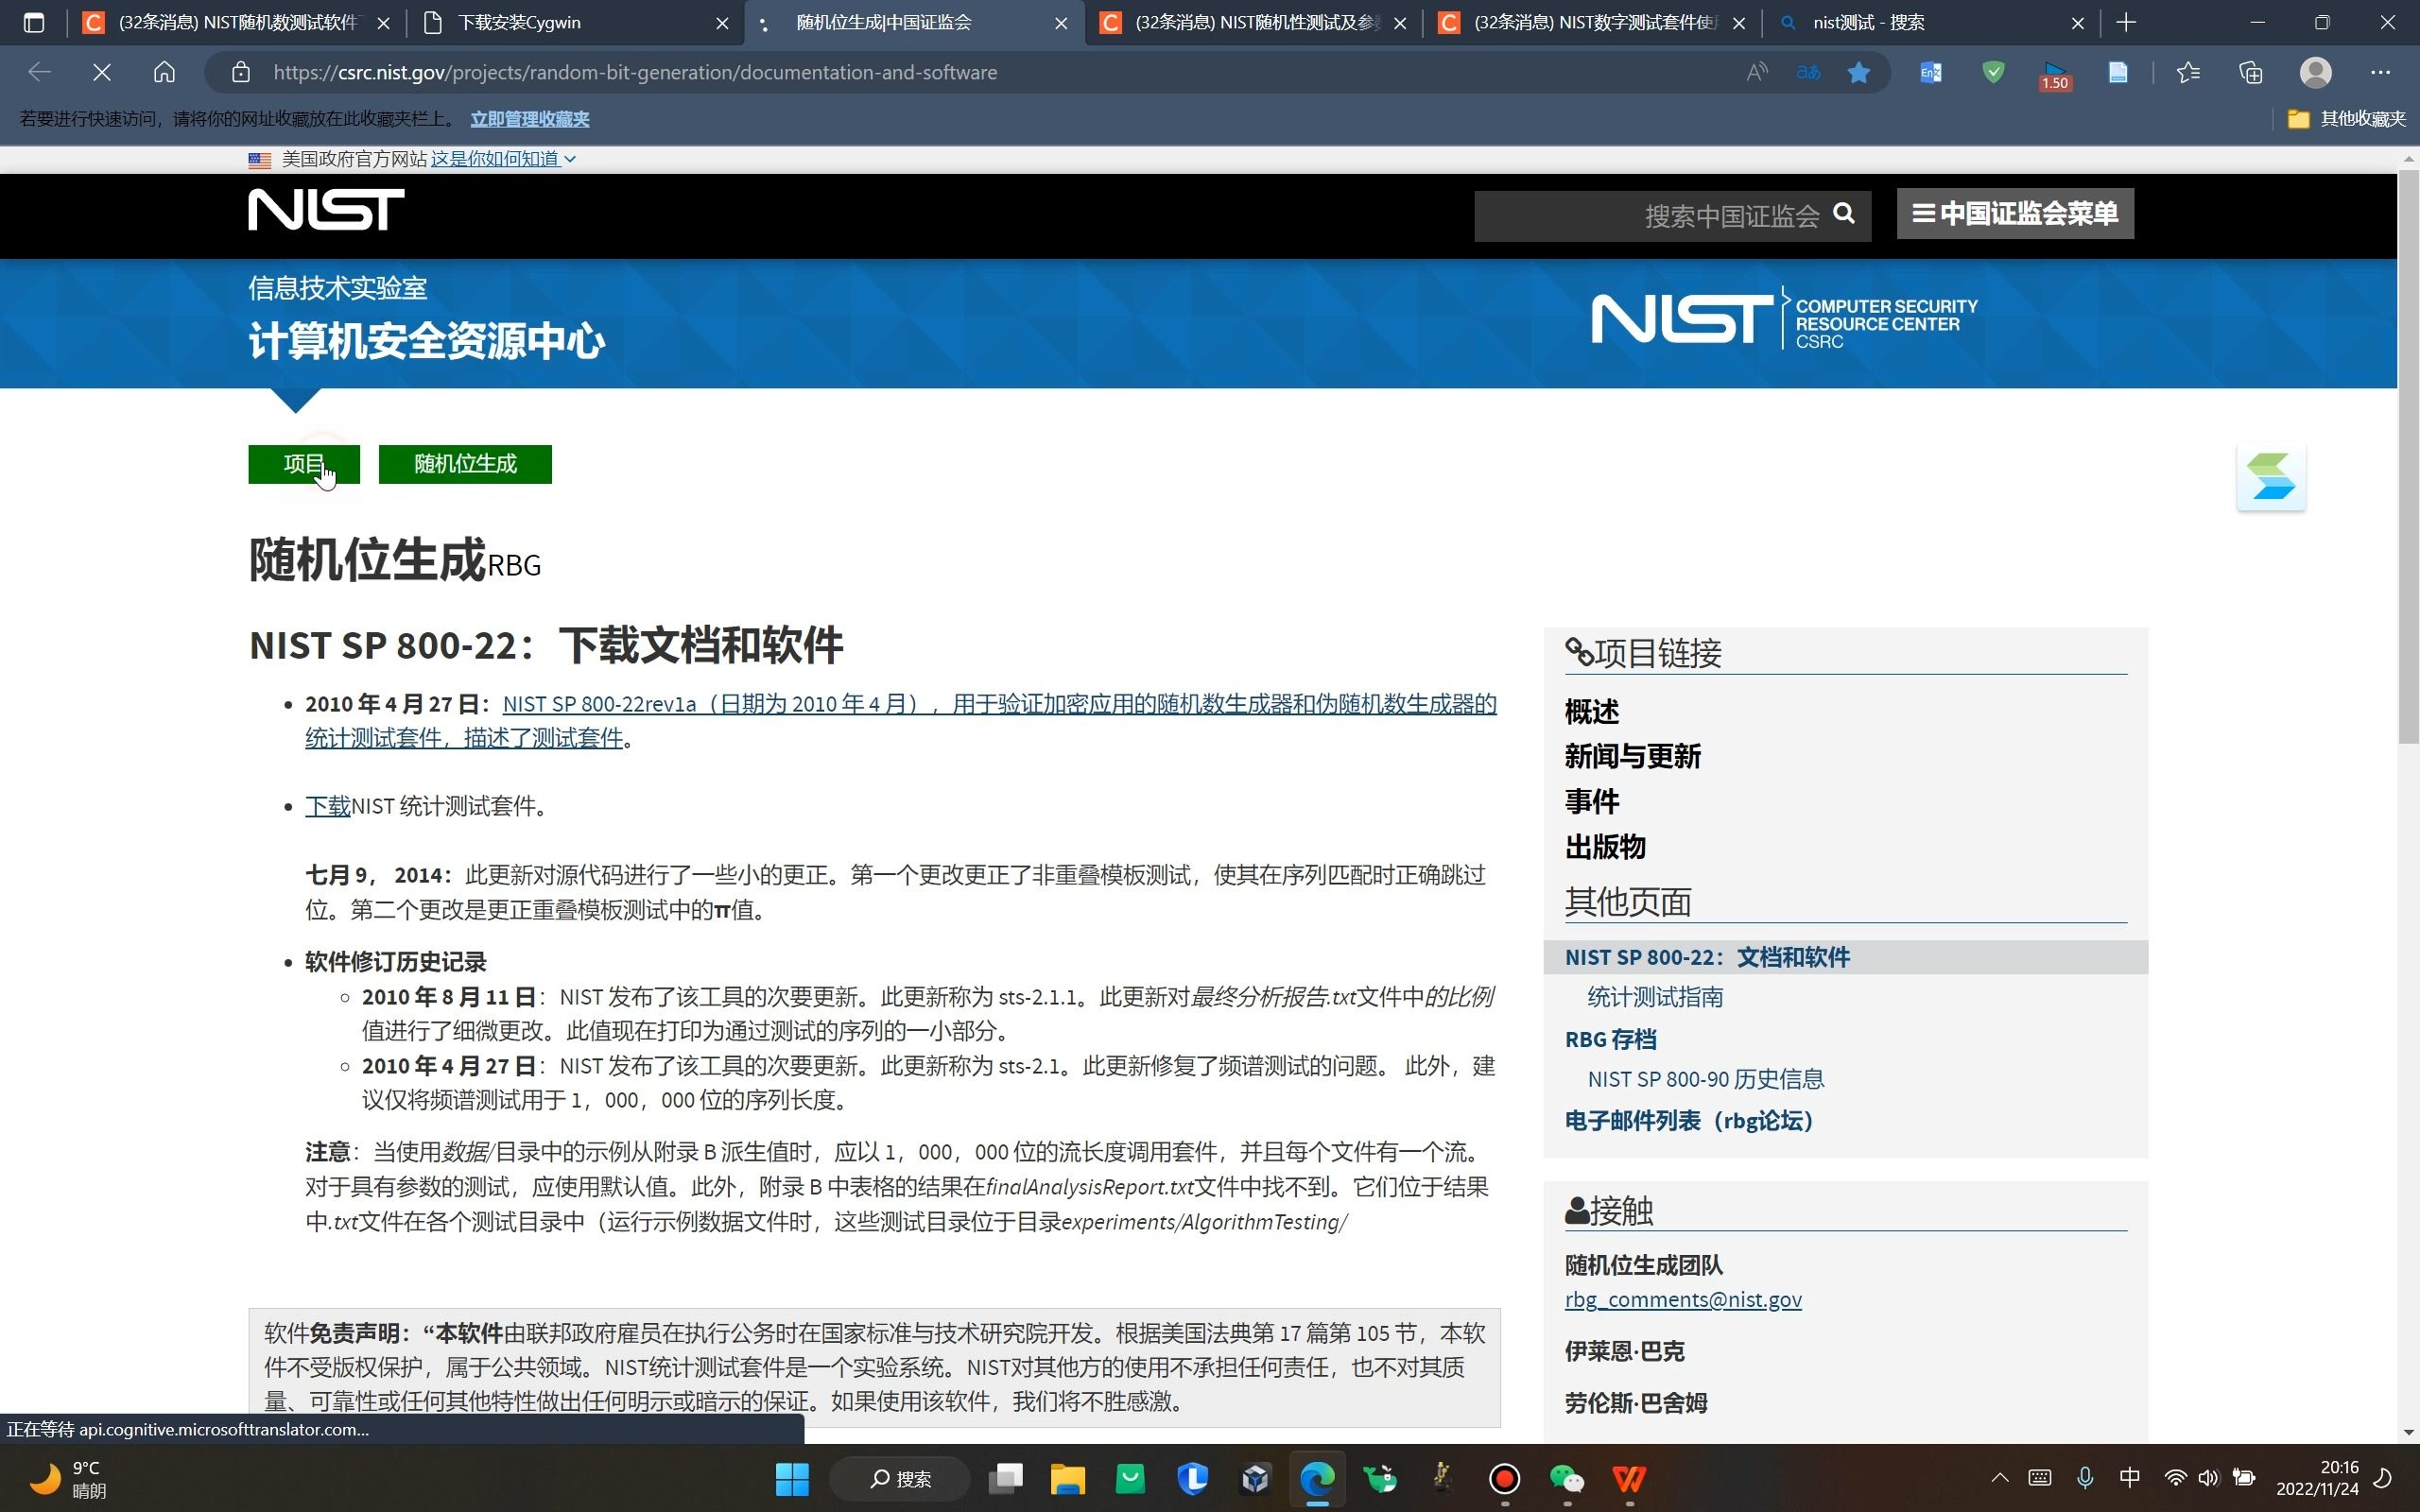Open the 中国证监会菜单 menu button
The height and width of the screenshot is (1512, 2420).
pos(2014,213)
